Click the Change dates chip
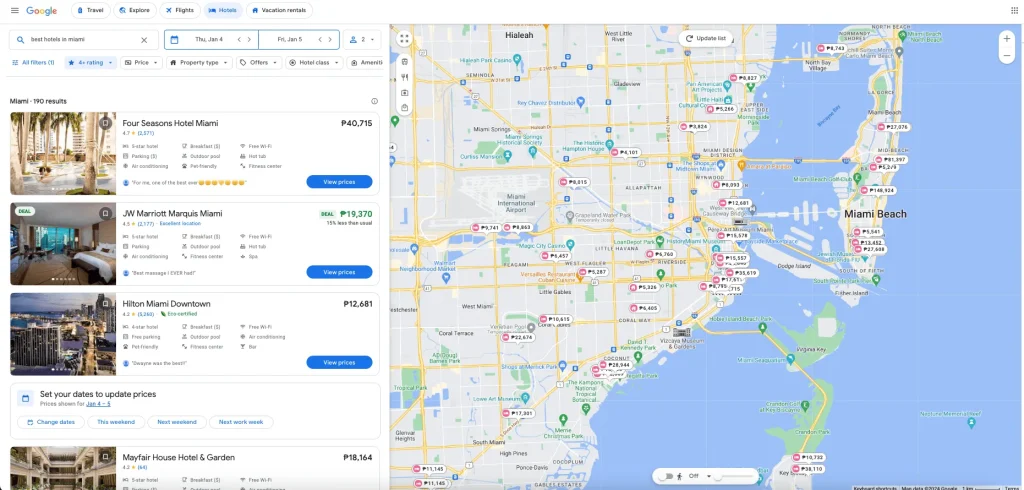This screenshot has width=1024, height=490. tap(50, 422)
